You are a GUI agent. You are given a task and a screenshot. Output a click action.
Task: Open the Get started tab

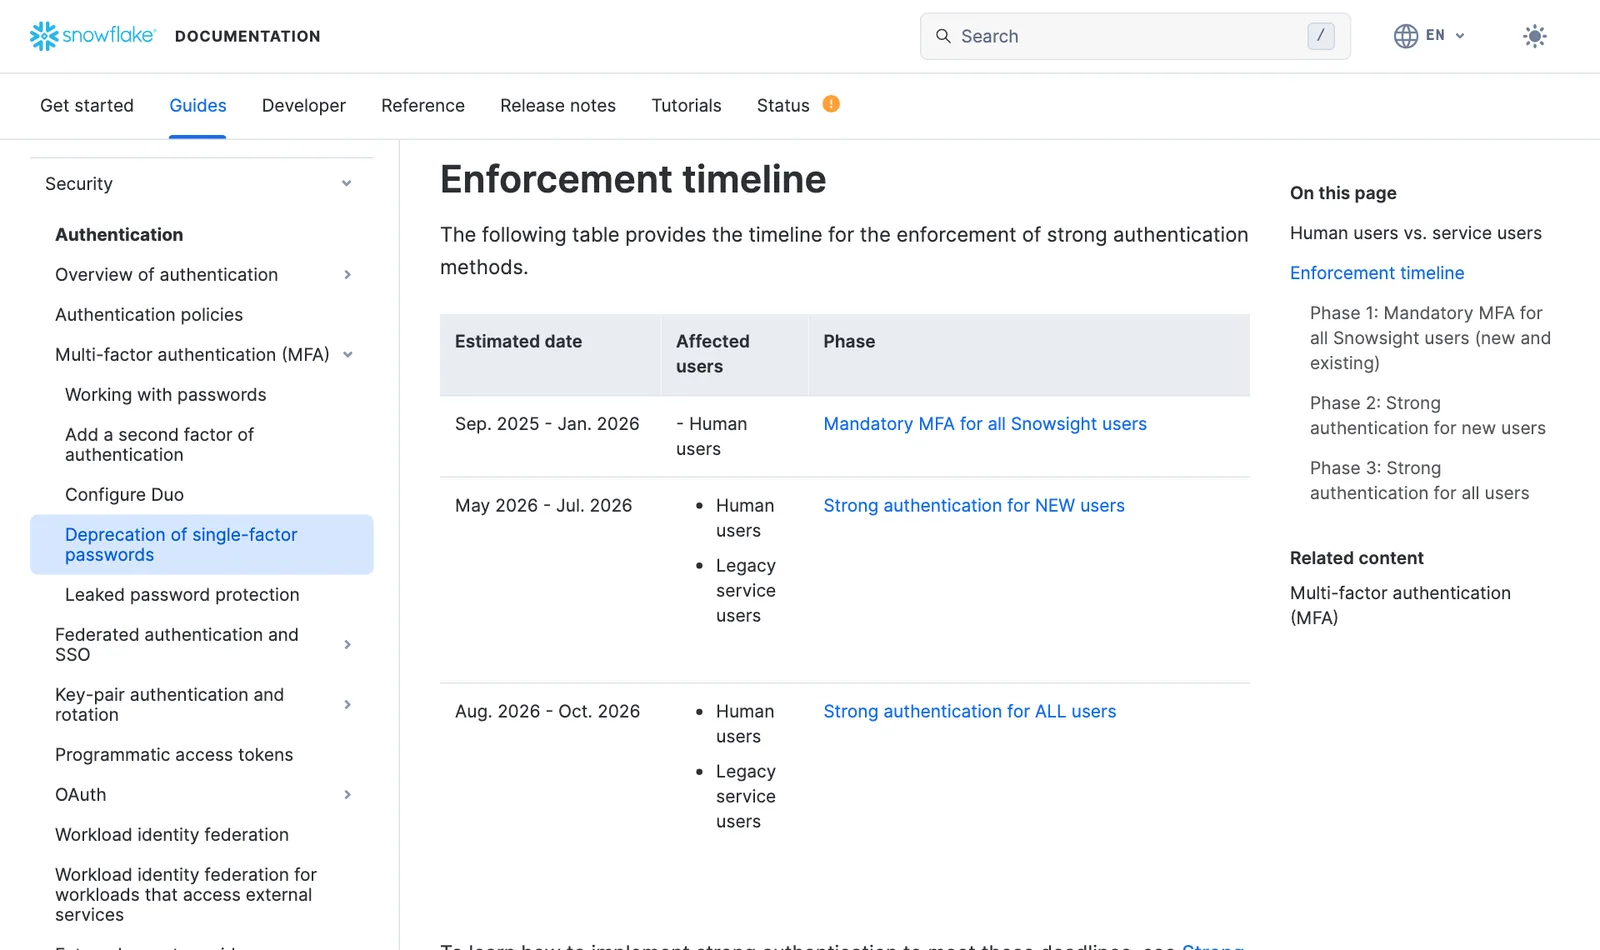(87, 106)
